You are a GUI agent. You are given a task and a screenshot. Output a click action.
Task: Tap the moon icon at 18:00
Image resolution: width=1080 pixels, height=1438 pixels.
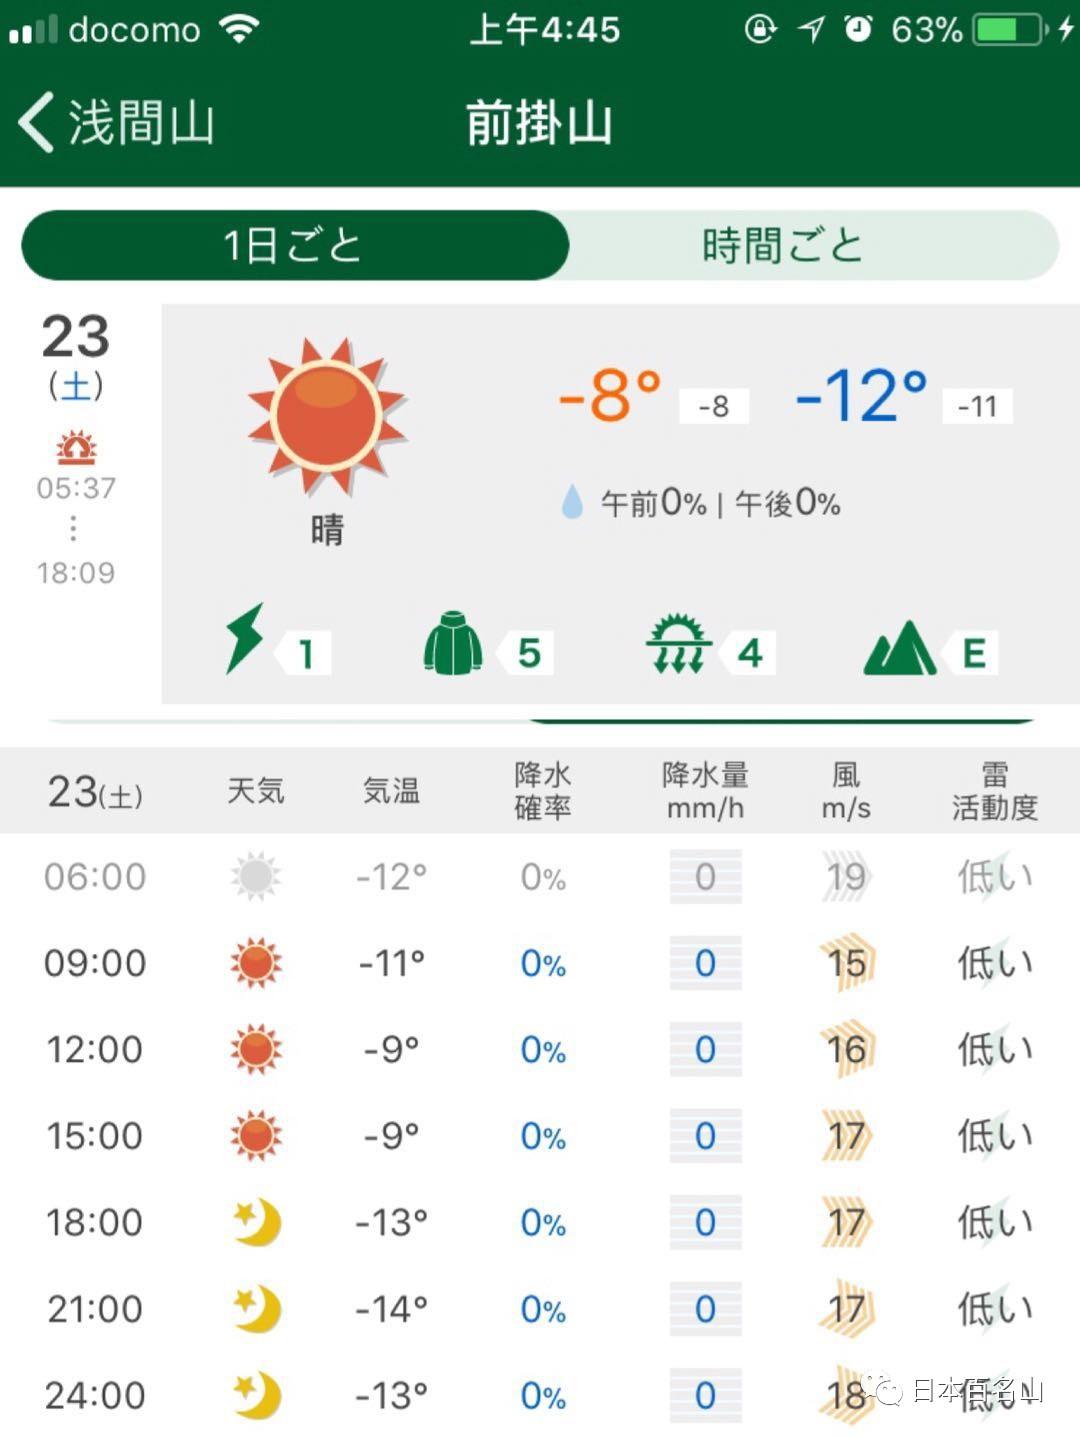click(257, 1222)
